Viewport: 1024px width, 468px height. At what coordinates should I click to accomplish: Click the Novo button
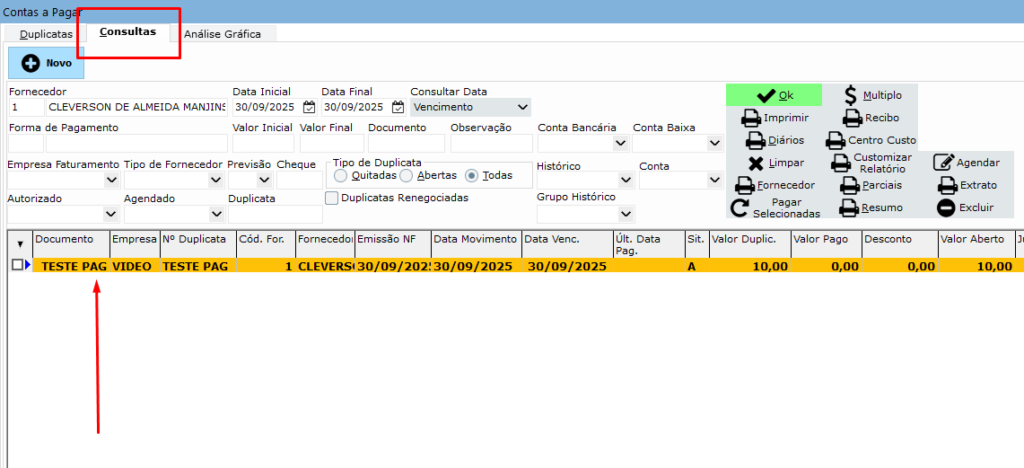click(x=46, y=63)
